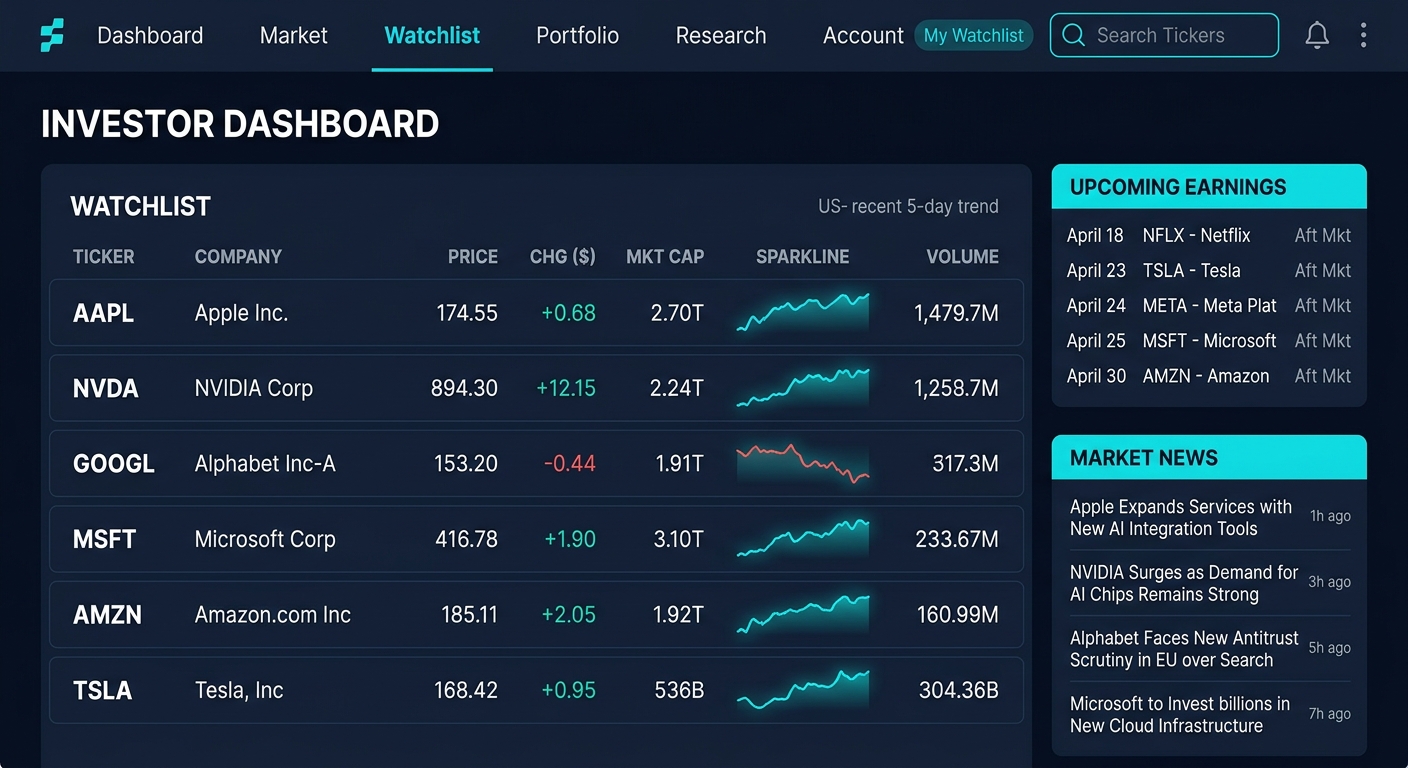The width and height of the screenshot is (1408, 768).
Task: Open the Portfolio tab
Action: (x=577, y=36)
